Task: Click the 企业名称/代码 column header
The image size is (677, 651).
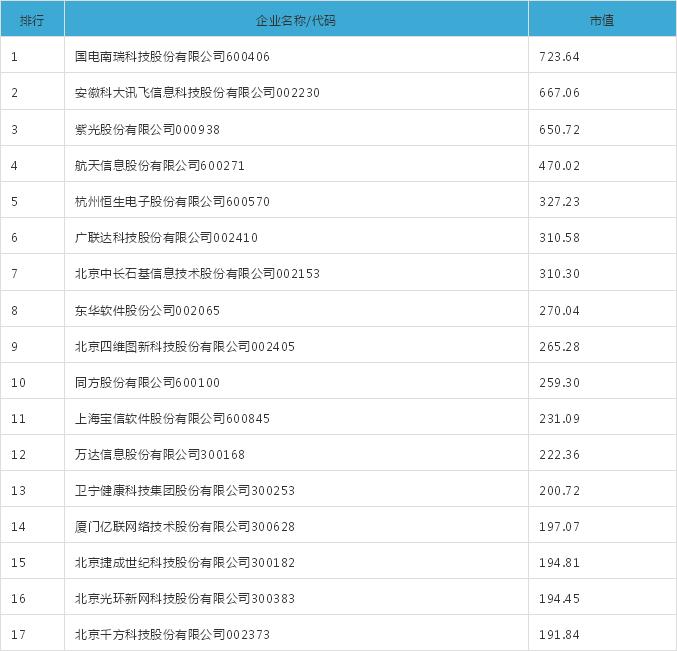Action: pyautogui.click(x=296, y=20)
